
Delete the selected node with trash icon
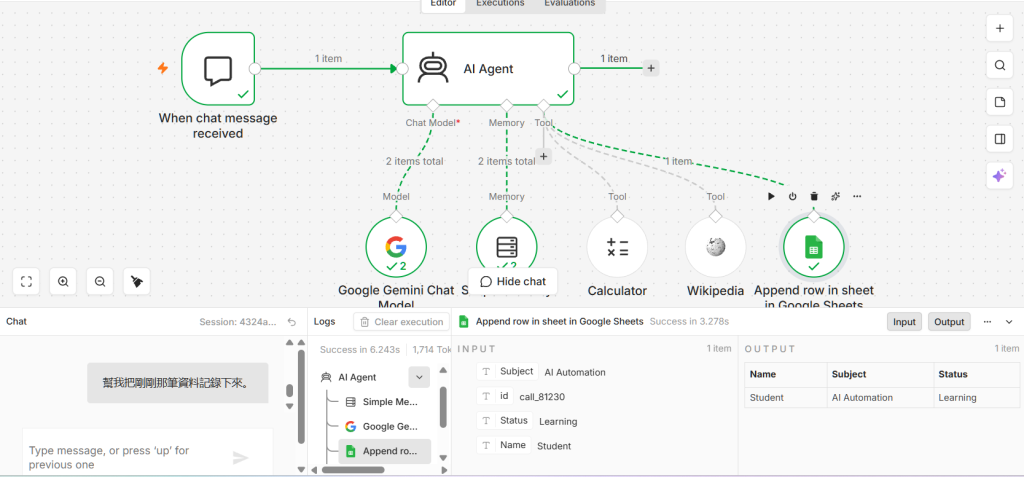[x=814, y=196]
